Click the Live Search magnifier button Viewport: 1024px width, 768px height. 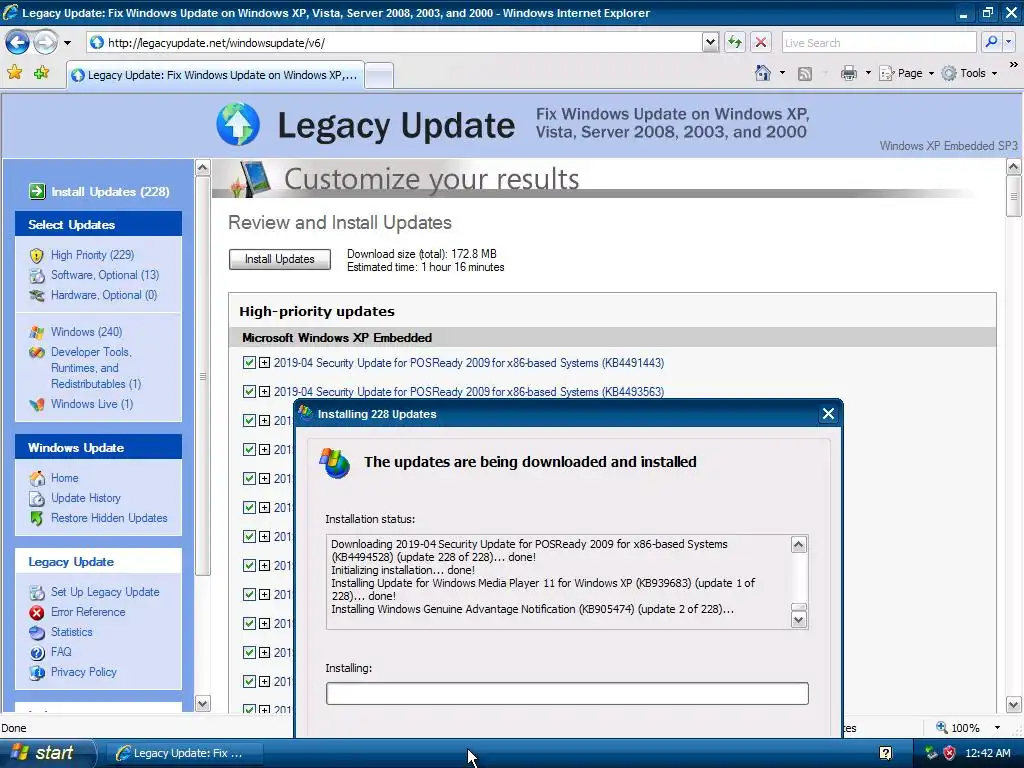991,42
